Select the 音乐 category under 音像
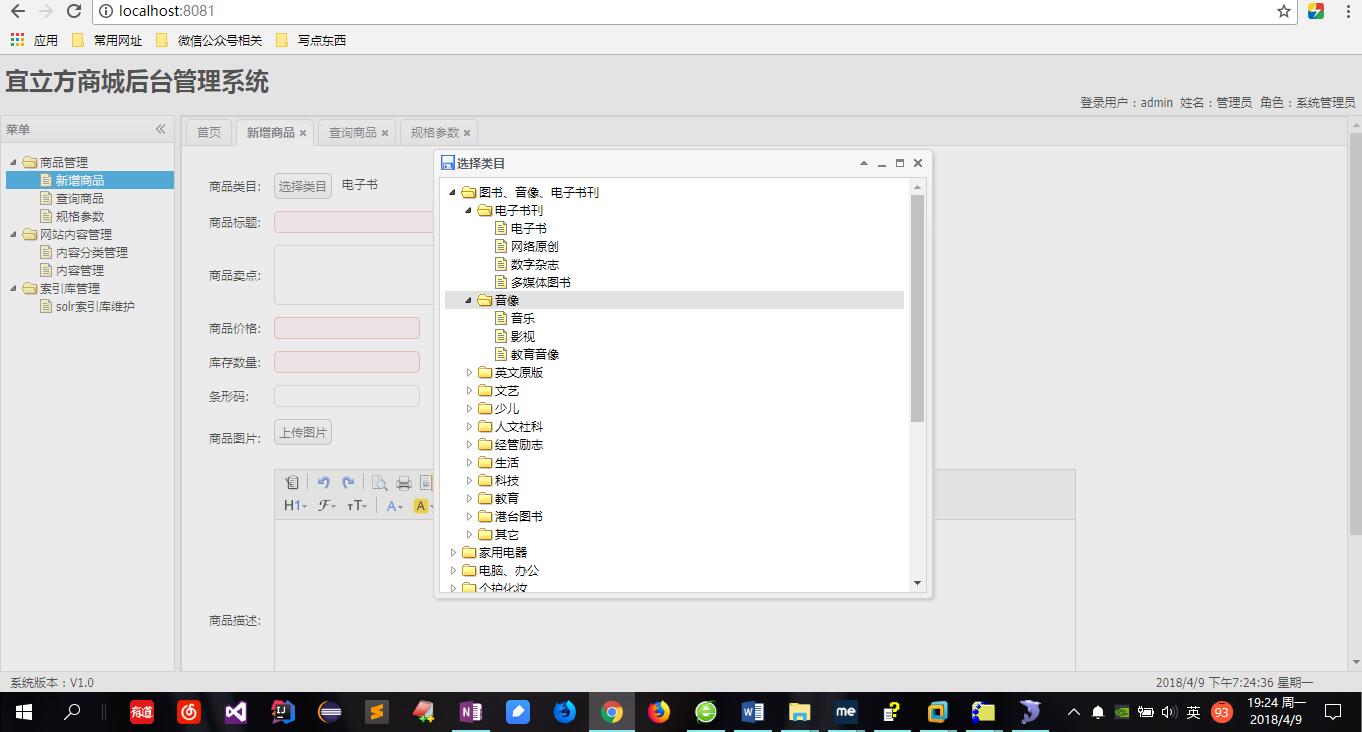Screen dimensions: 1362x732 point(524,318)
